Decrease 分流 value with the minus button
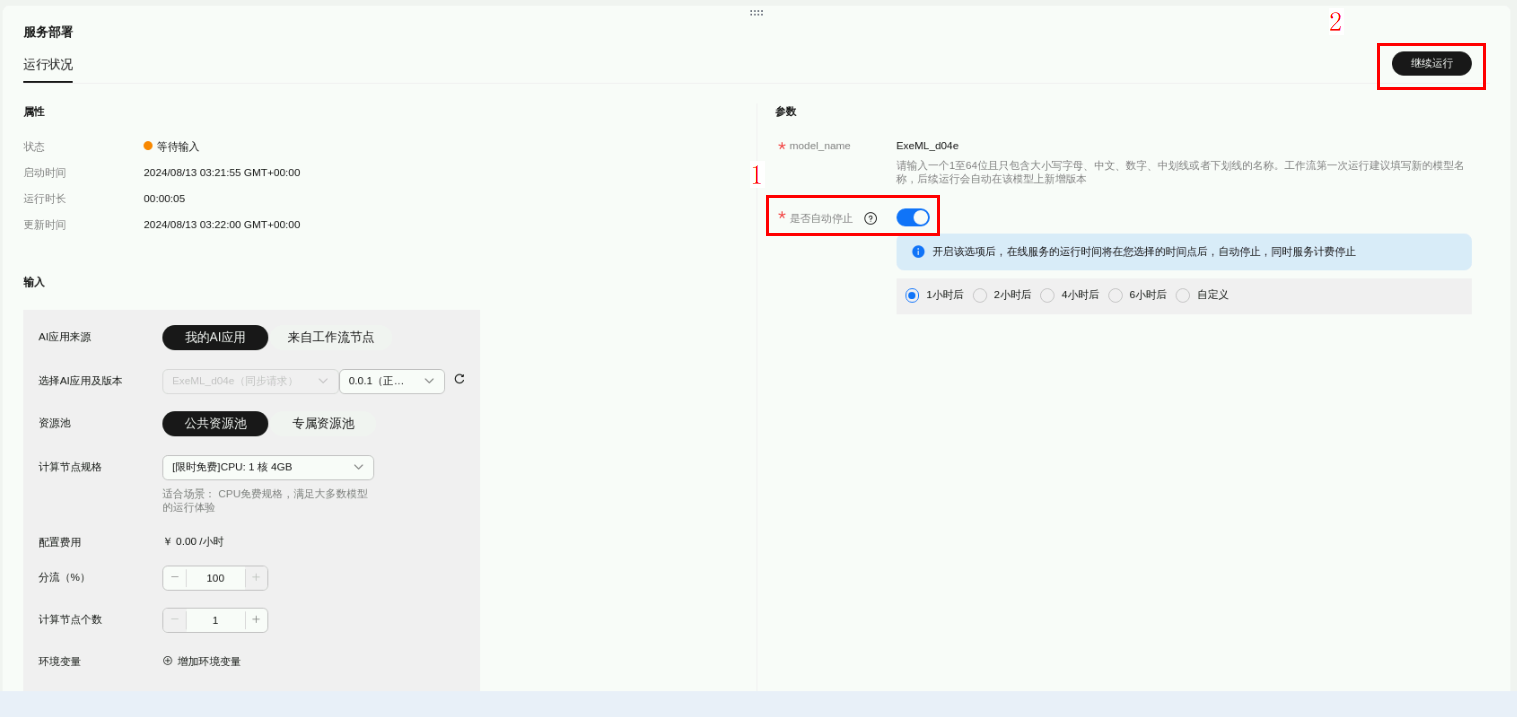Screen dimensions: 1517x717 (x=175, y=578)
